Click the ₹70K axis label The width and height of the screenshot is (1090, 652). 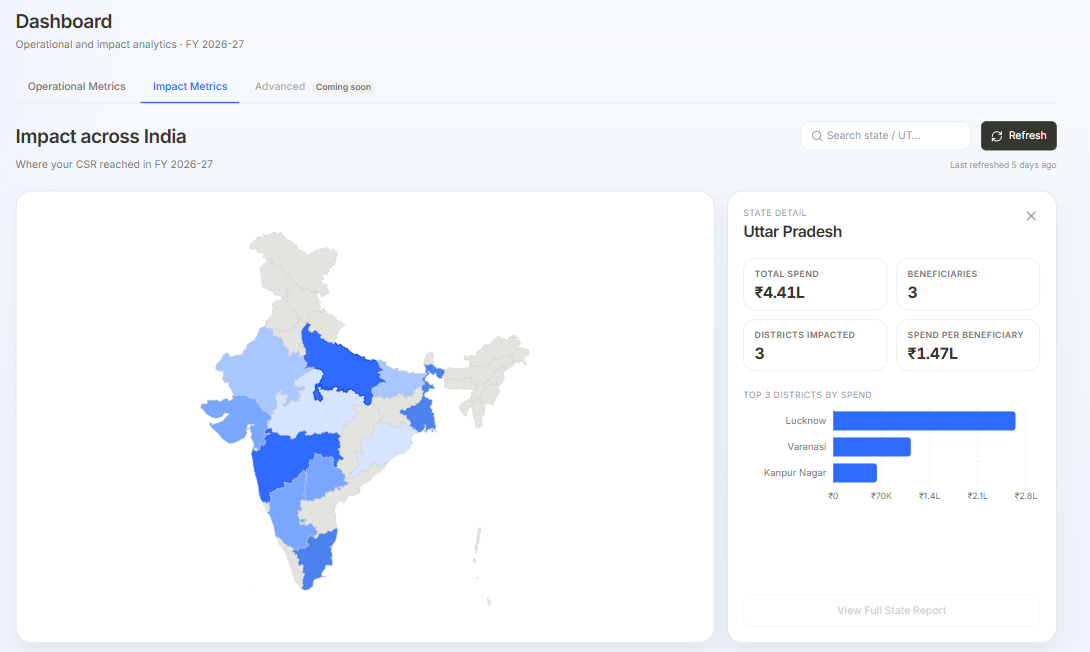881,496
